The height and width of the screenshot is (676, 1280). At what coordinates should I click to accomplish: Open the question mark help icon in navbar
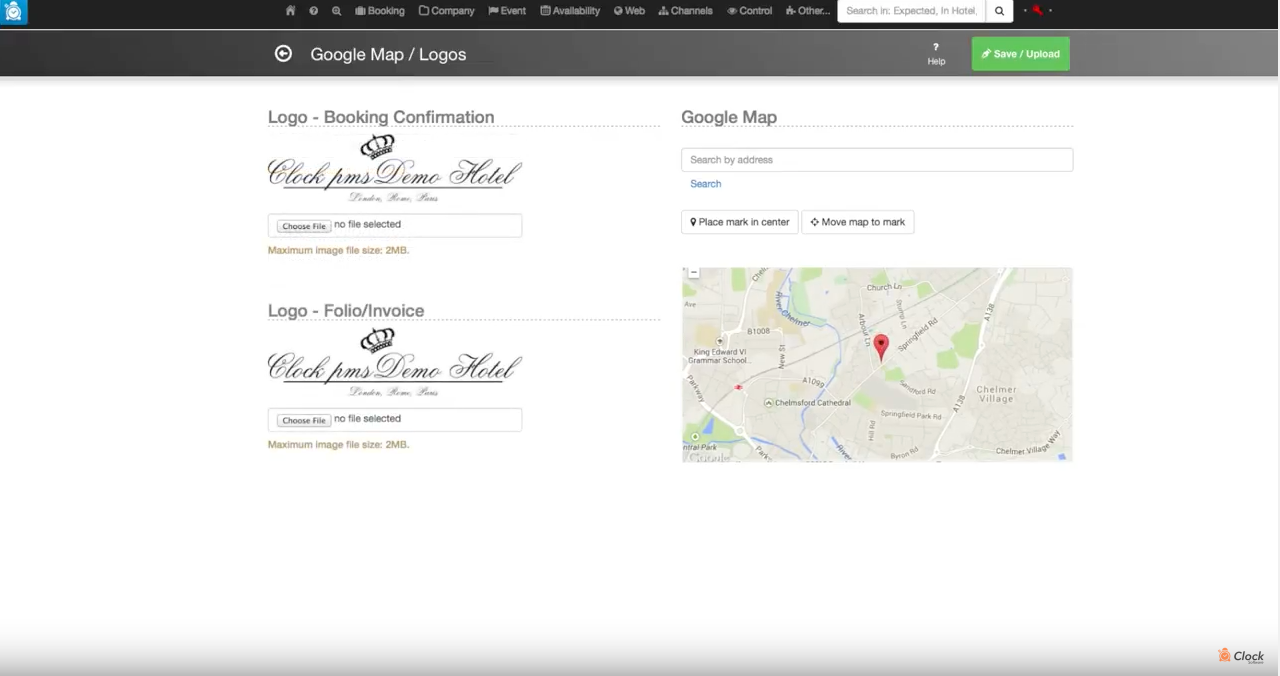click(x=314, y=11)
